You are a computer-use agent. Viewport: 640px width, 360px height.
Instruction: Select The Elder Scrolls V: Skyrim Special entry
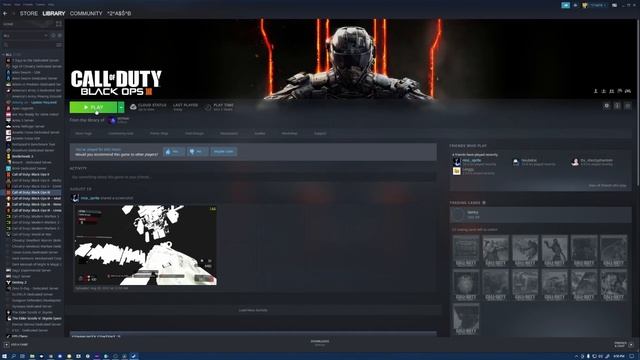click(x=33, y=318)
